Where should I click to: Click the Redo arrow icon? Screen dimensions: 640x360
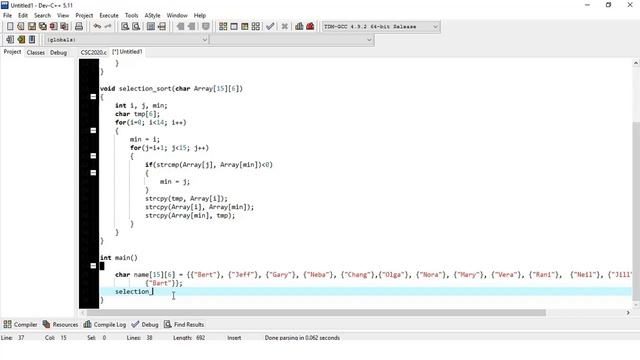[x=108, y=27]
